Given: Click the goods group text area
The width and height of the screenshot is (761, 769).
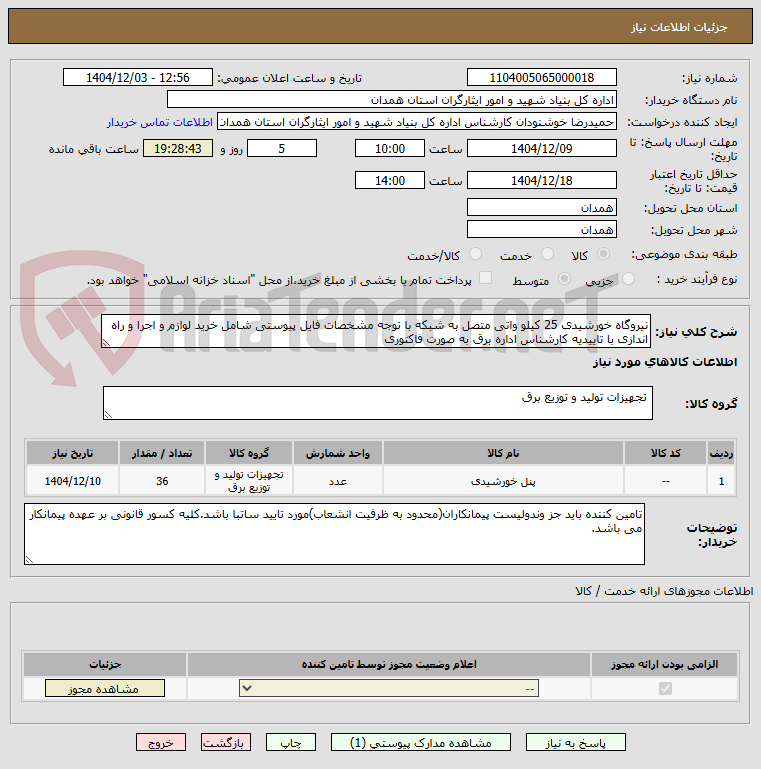Looking at the screenshot, I should coord(378,403).
